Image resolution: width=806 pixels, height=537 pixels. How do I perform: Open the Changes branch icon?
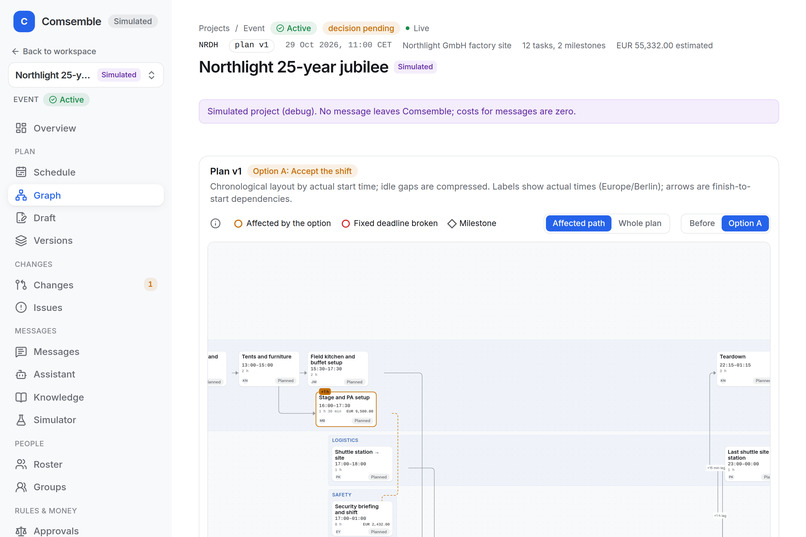21,285
